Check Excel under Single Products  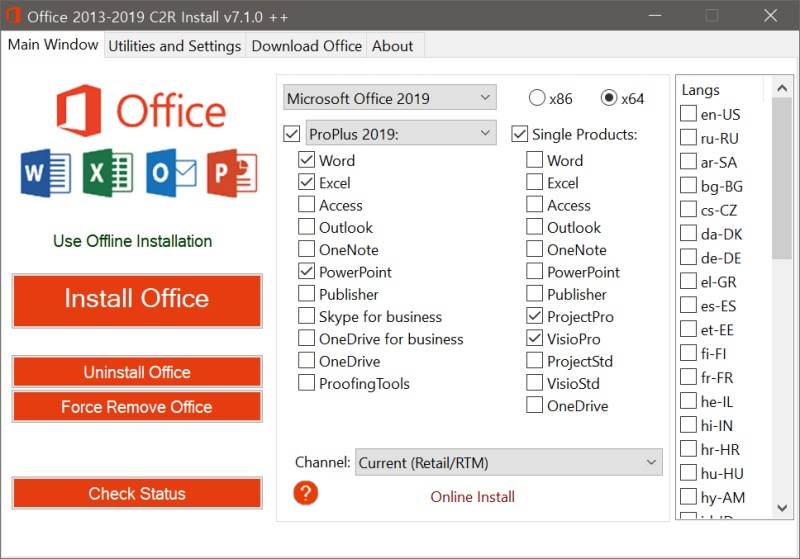[x=534, y=182]
